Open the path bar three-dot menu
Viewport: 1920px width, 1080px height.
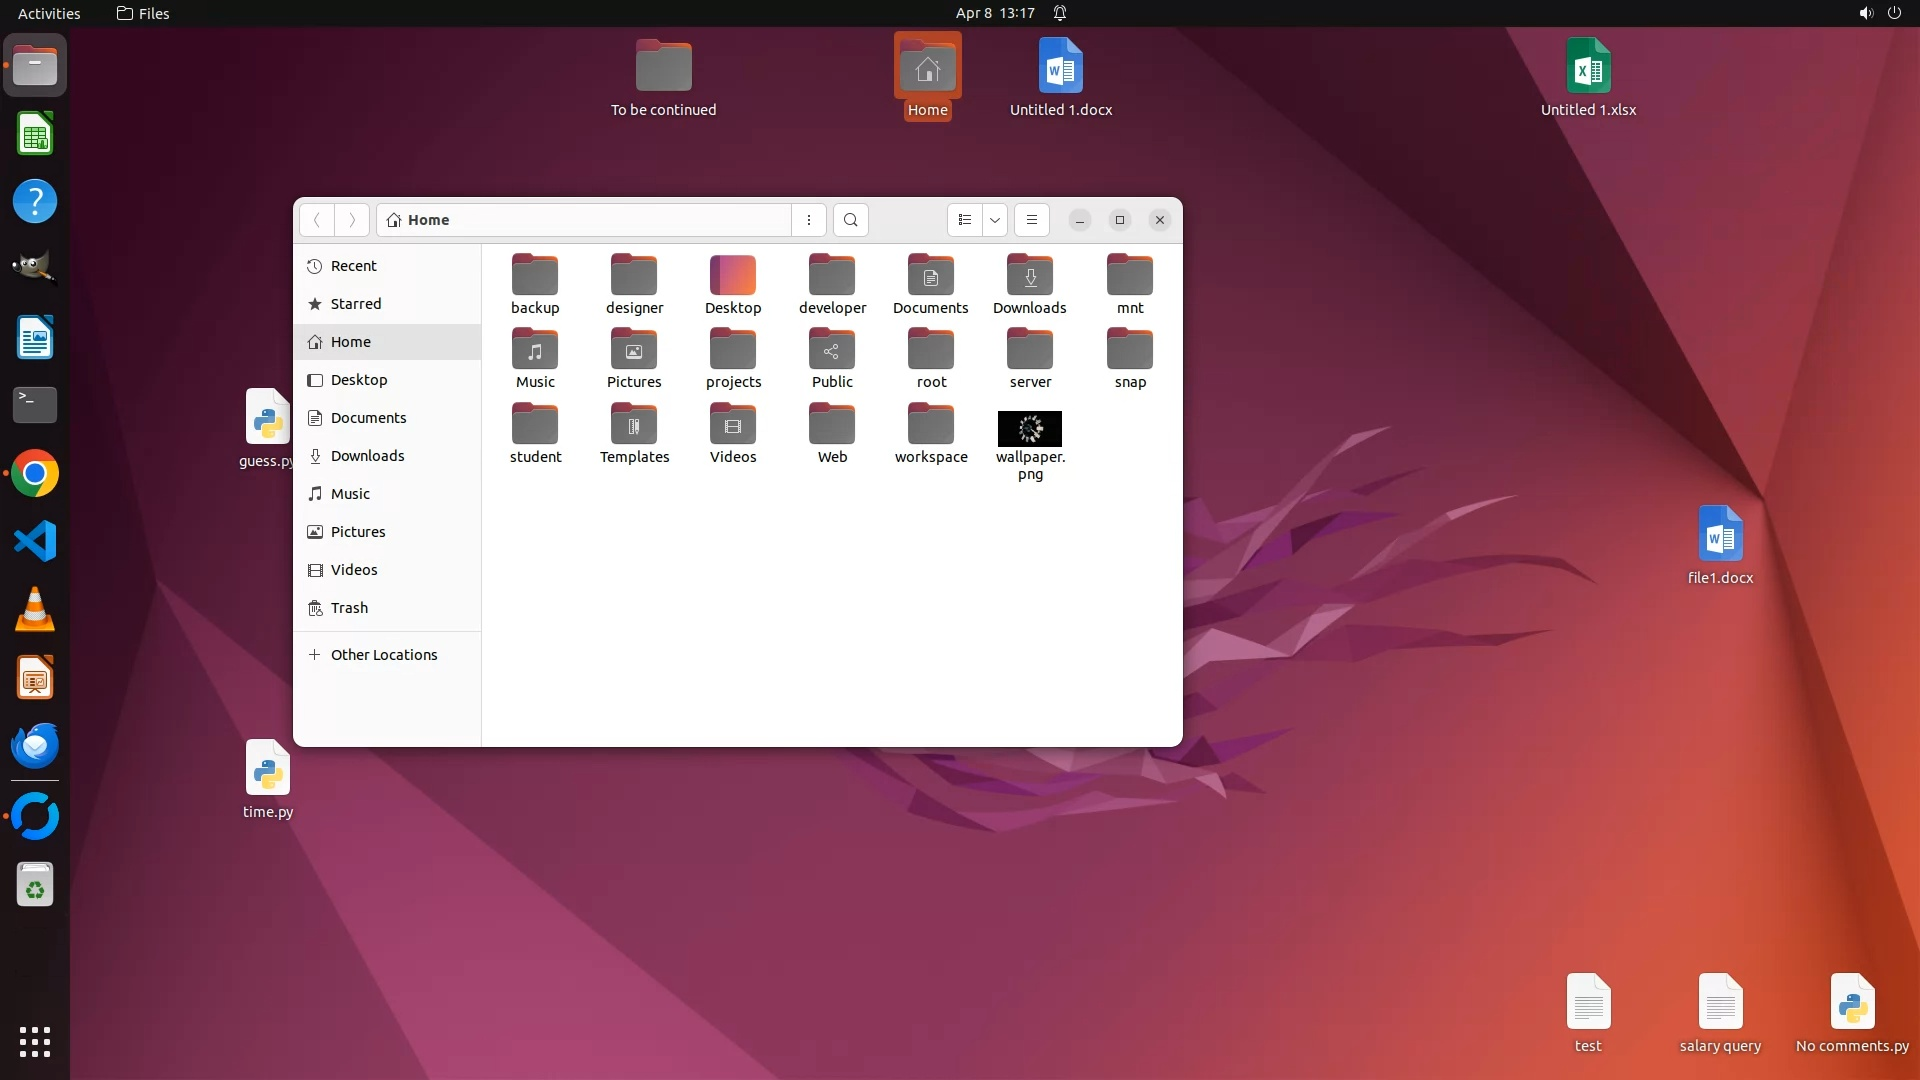coord(808,220)
